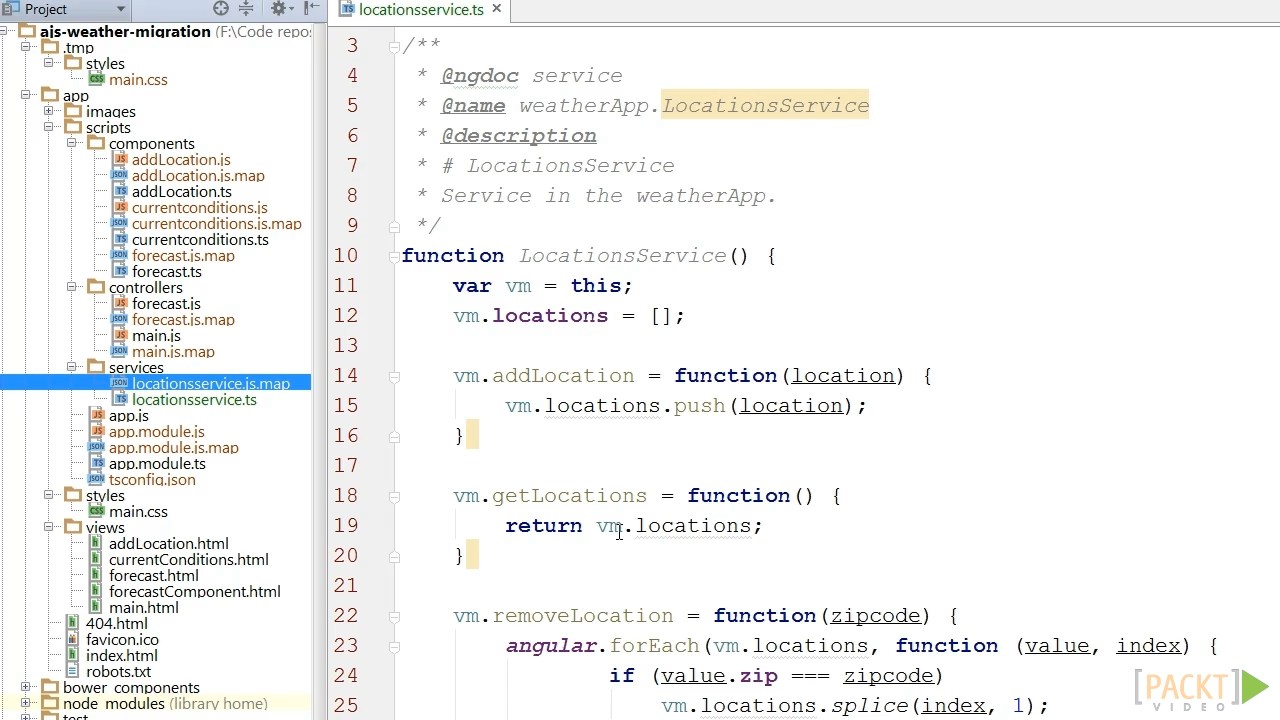Click the JS icon of addLocation.js

click(x=120, y=159)
